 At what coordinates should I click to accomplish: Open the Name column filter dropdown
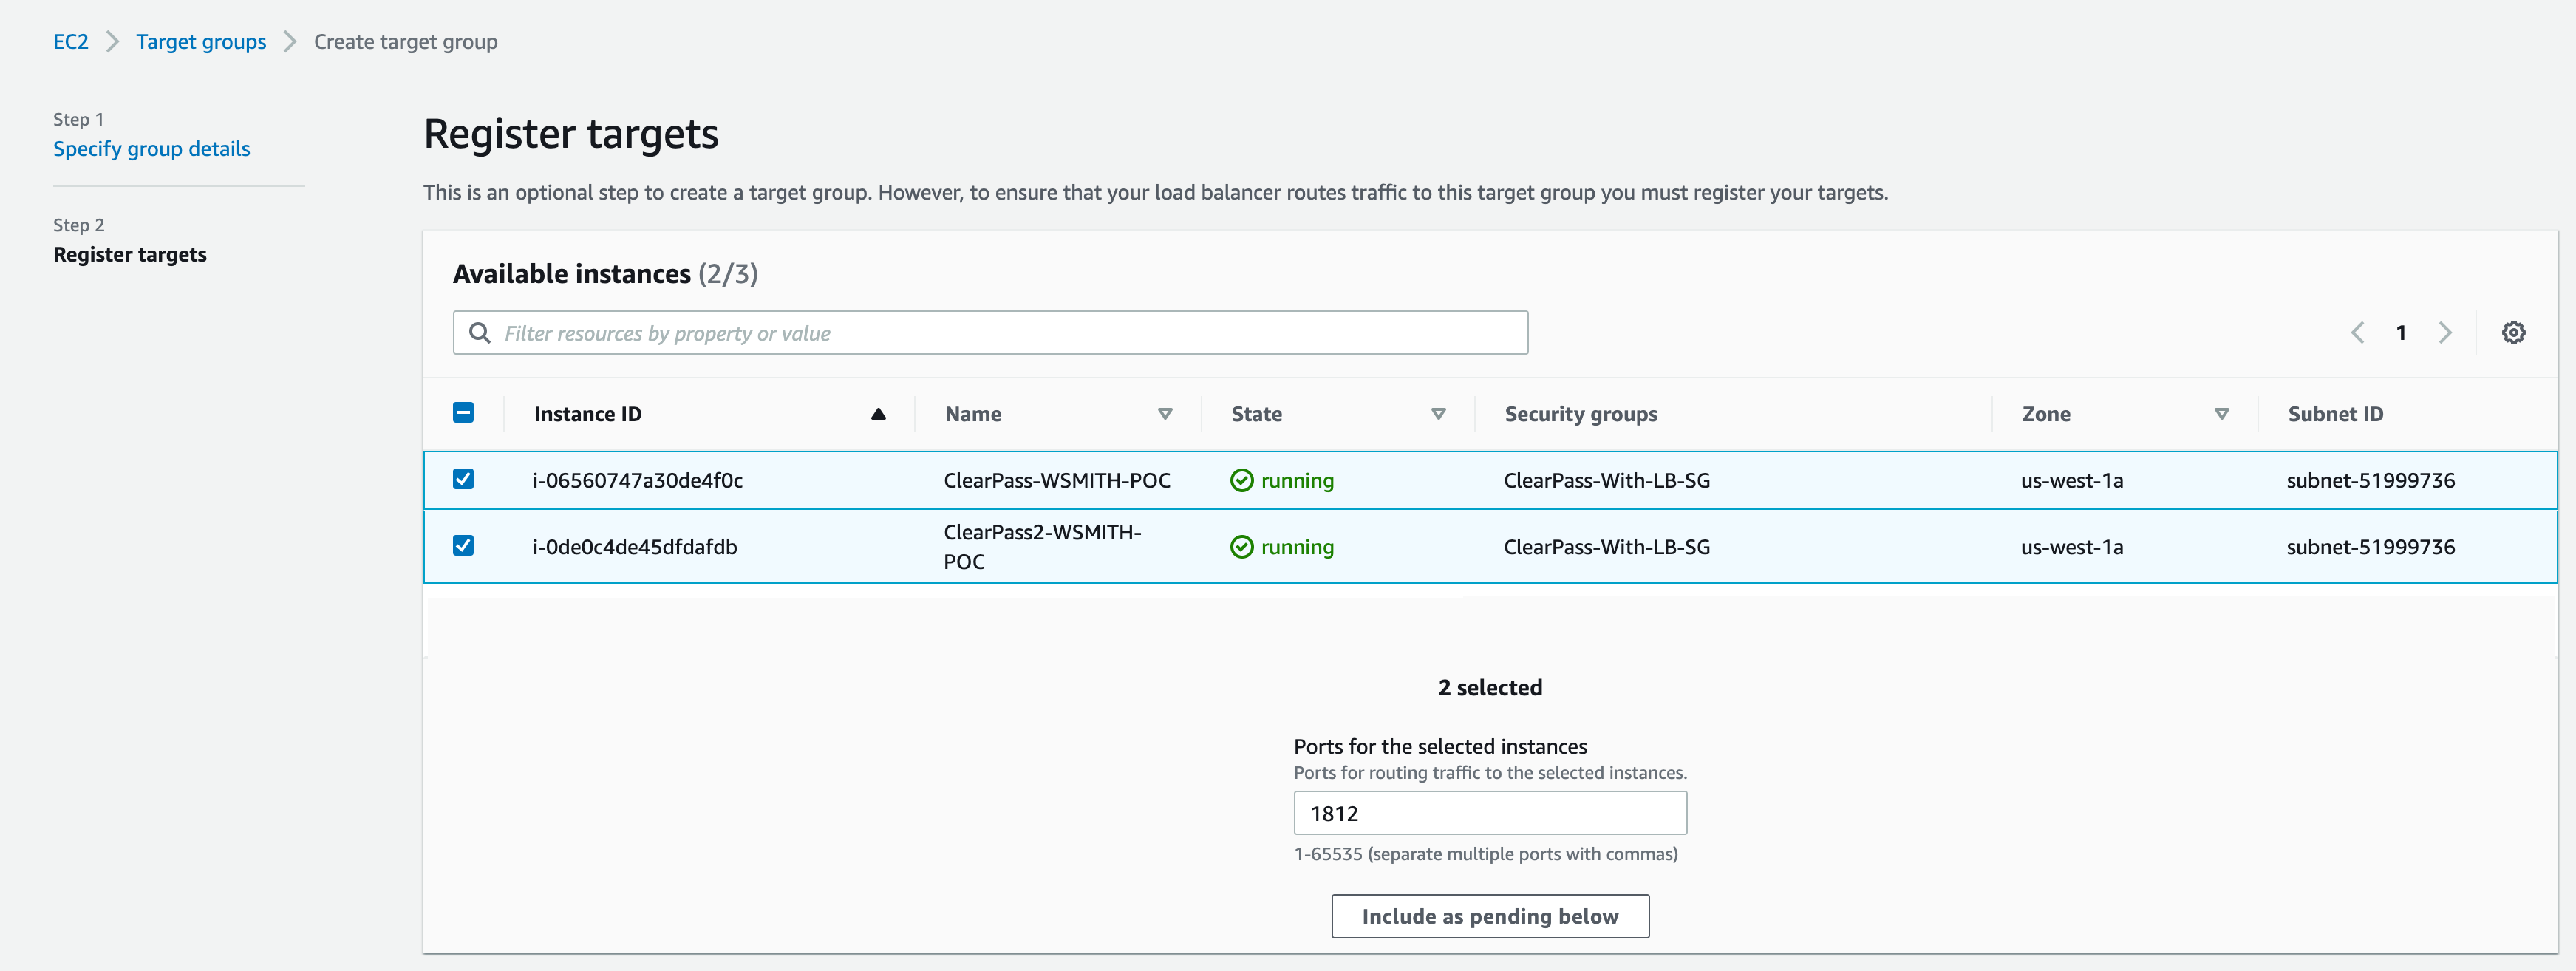tap(1165, 413)
